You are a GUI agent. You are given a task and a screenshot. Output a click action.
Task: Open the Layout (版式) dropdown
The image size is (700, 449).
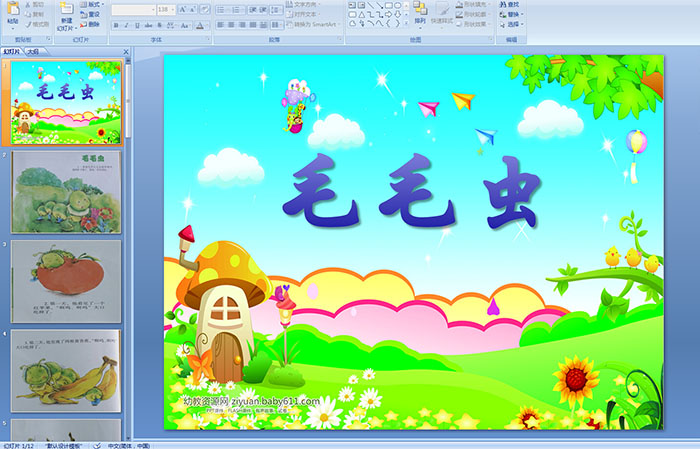[x=92, y=4]
